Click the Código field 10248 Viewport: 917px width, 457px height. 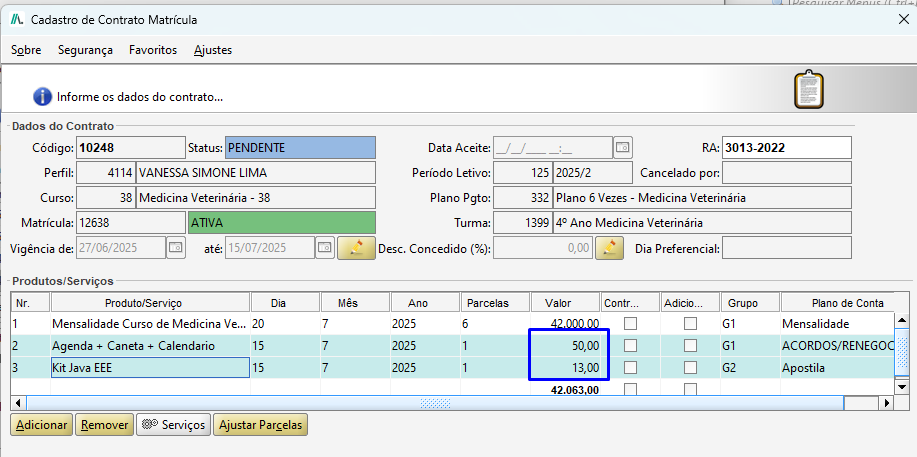[x=131, y=148]
